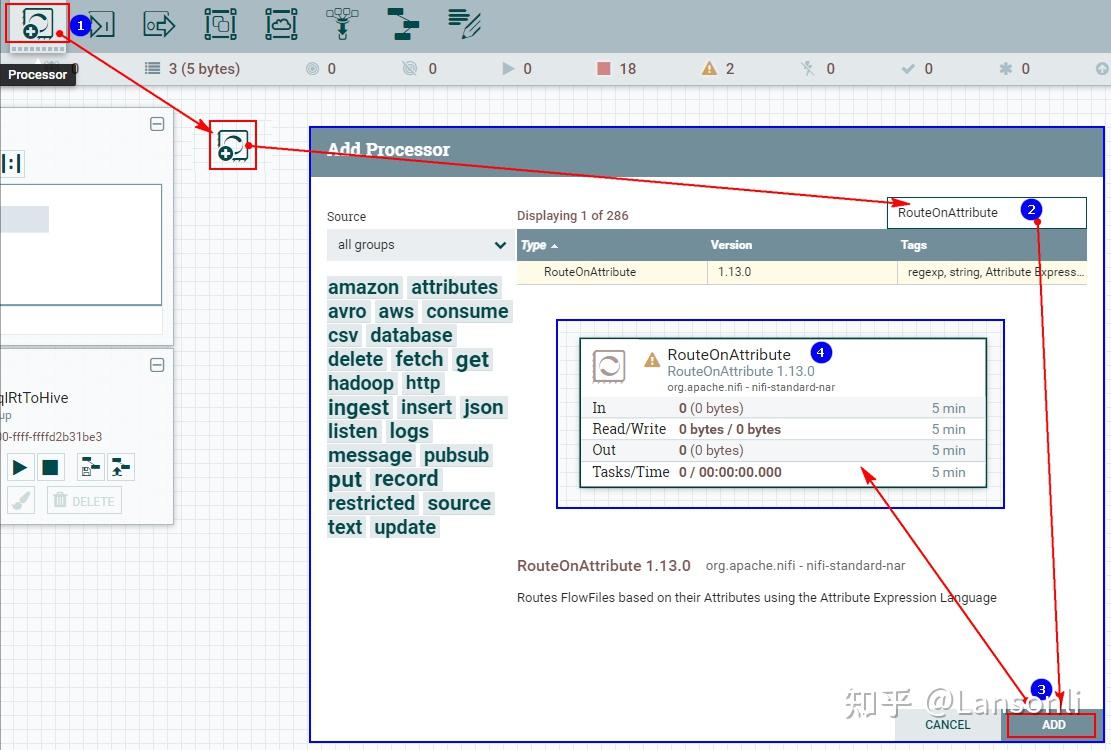Viewport: 1111px width, 750px height.
Task: Click the CANCEL button
Action: point(947,725)
